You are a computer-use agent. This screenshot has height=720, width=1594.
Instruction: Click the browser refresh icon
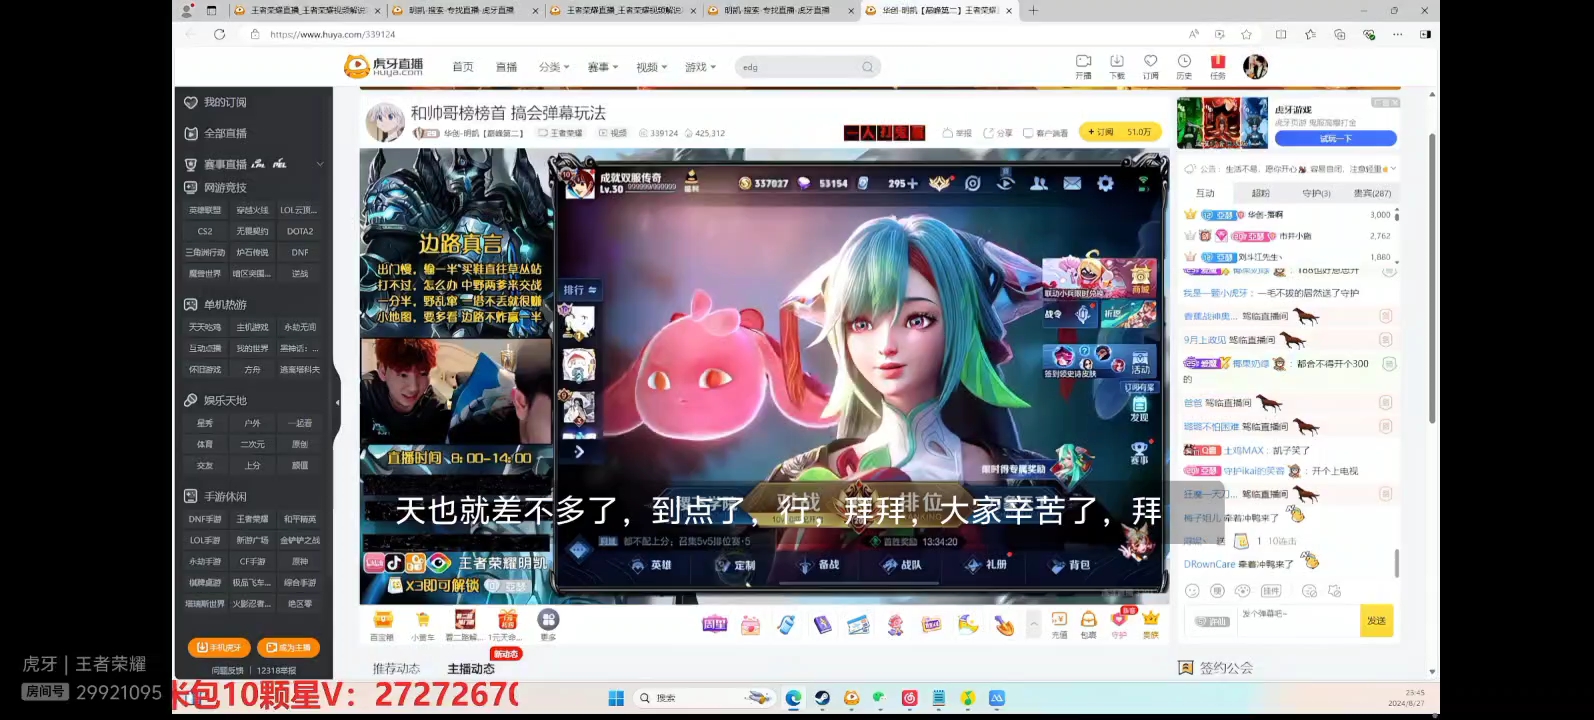click(x=219, y=34)
